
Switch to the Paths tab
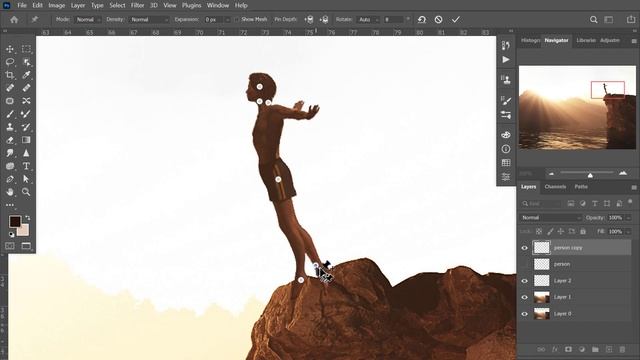coord(581,187)
